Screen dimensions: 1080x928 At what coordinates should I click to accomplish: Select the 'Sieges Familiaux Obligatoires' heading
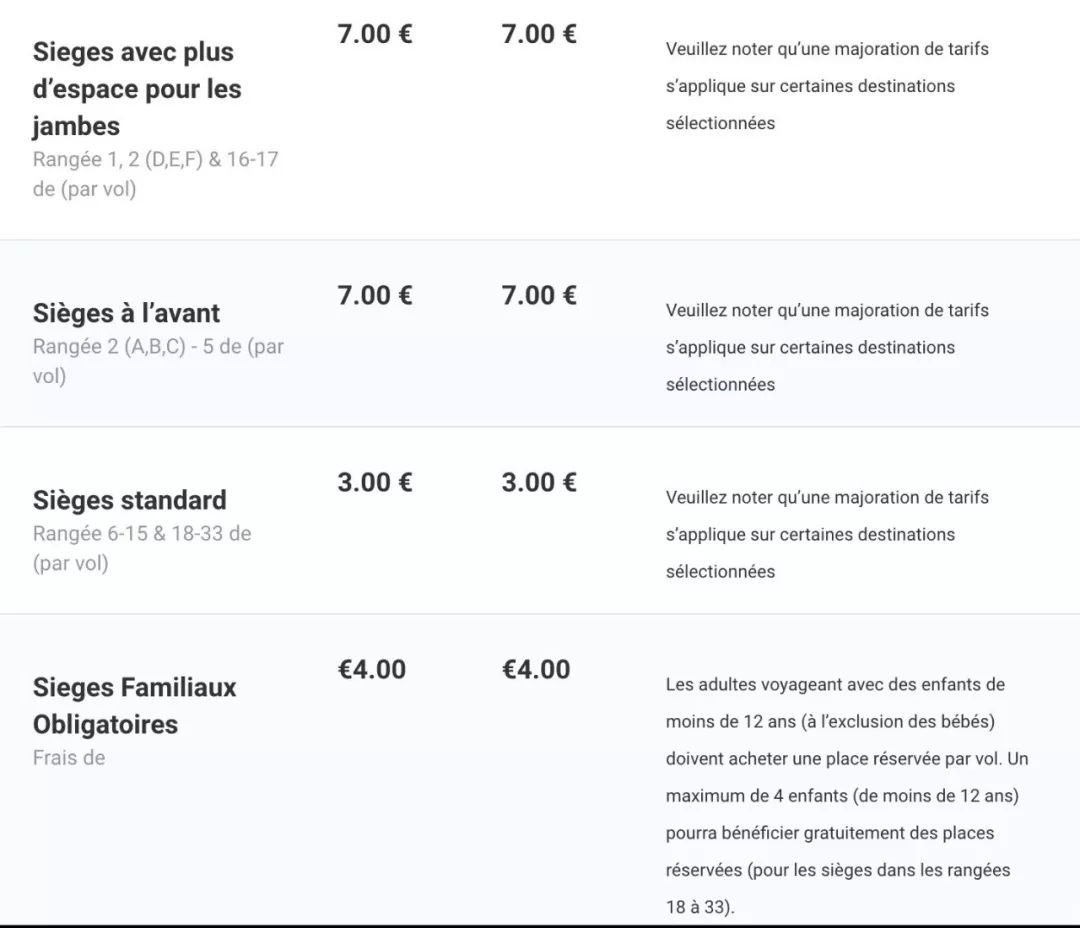[135, 705]
